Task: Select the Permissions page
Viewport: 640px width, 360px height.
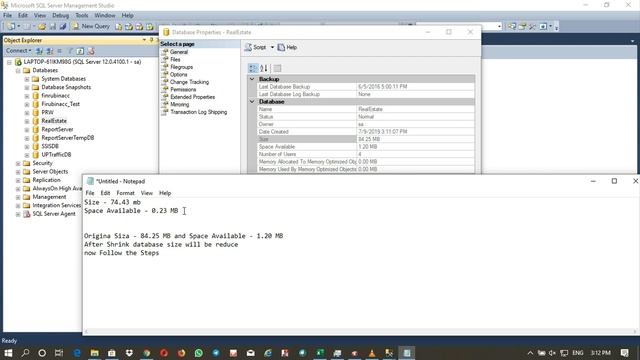Action: coord(183,89)
